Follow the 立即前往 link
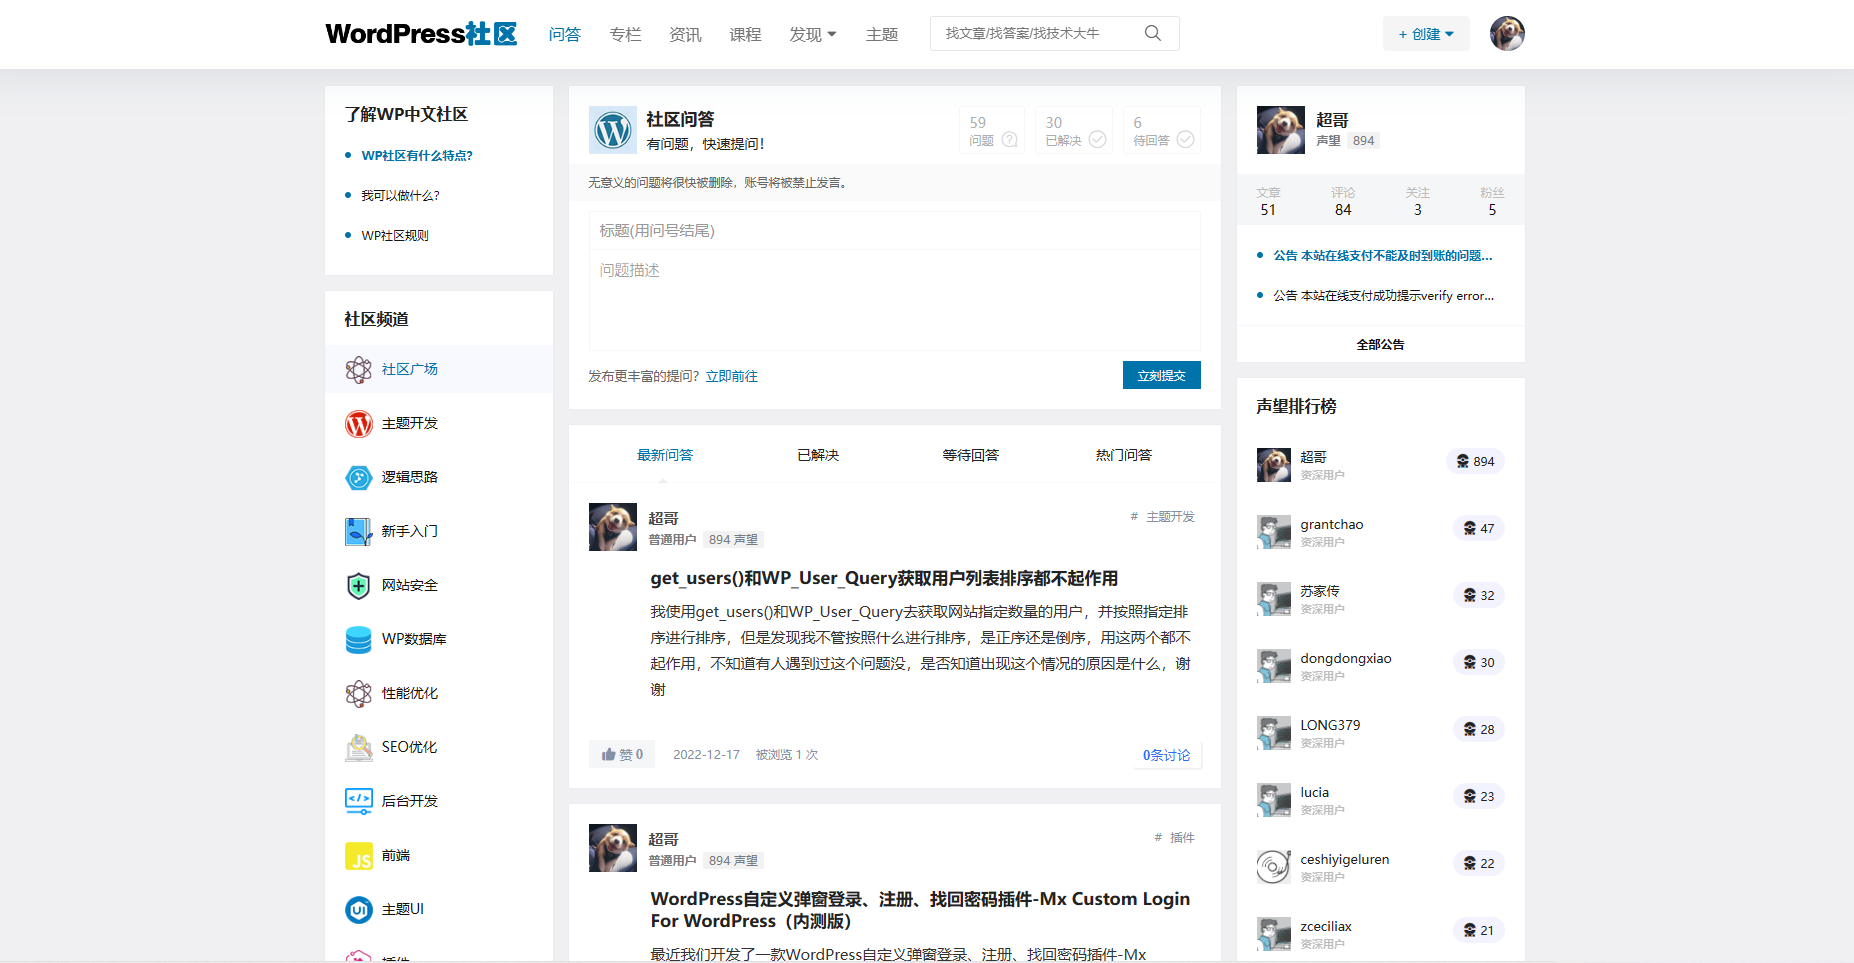 click(x=732, y=376)
